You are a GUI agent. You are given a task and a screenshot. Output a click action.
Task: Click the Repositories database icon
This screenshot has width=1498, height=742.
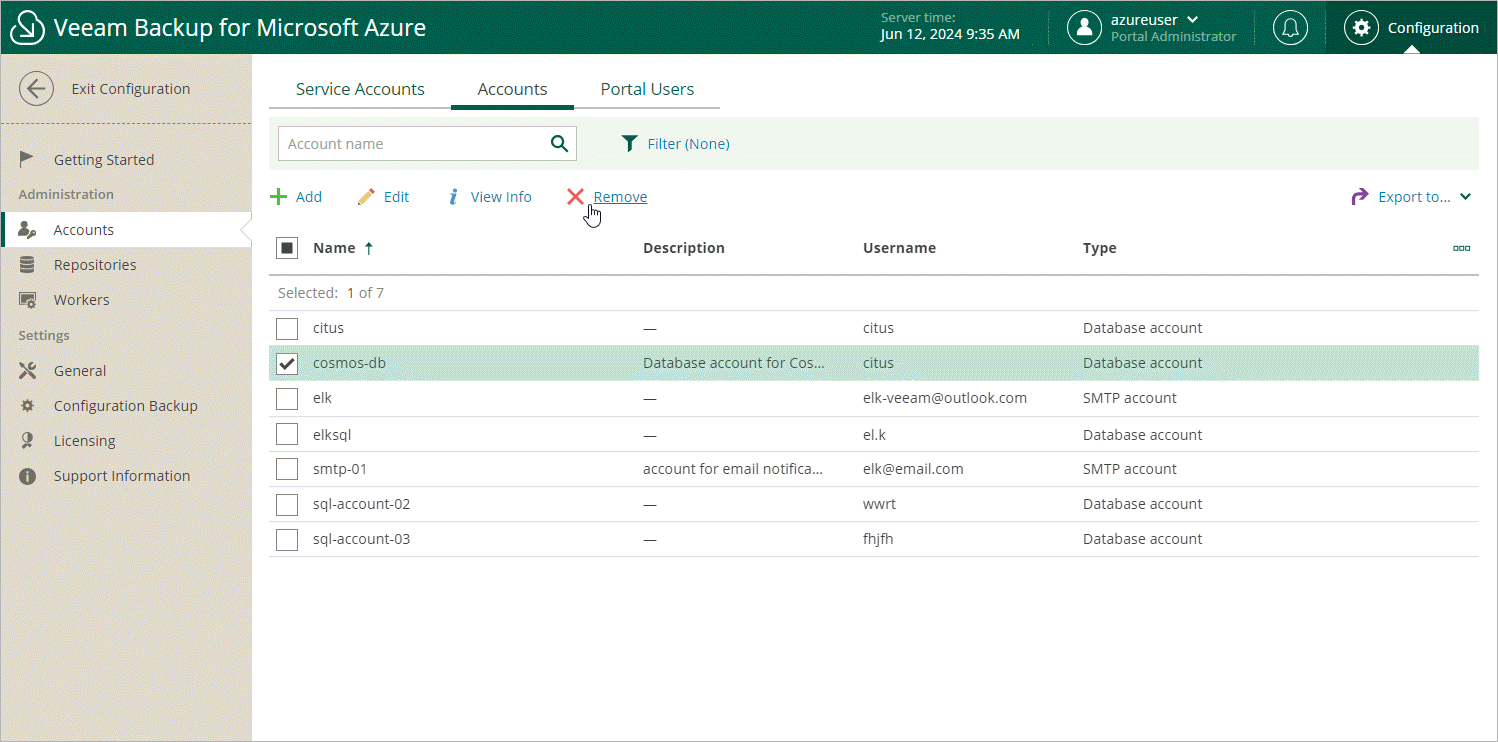[x=27, y=265]
